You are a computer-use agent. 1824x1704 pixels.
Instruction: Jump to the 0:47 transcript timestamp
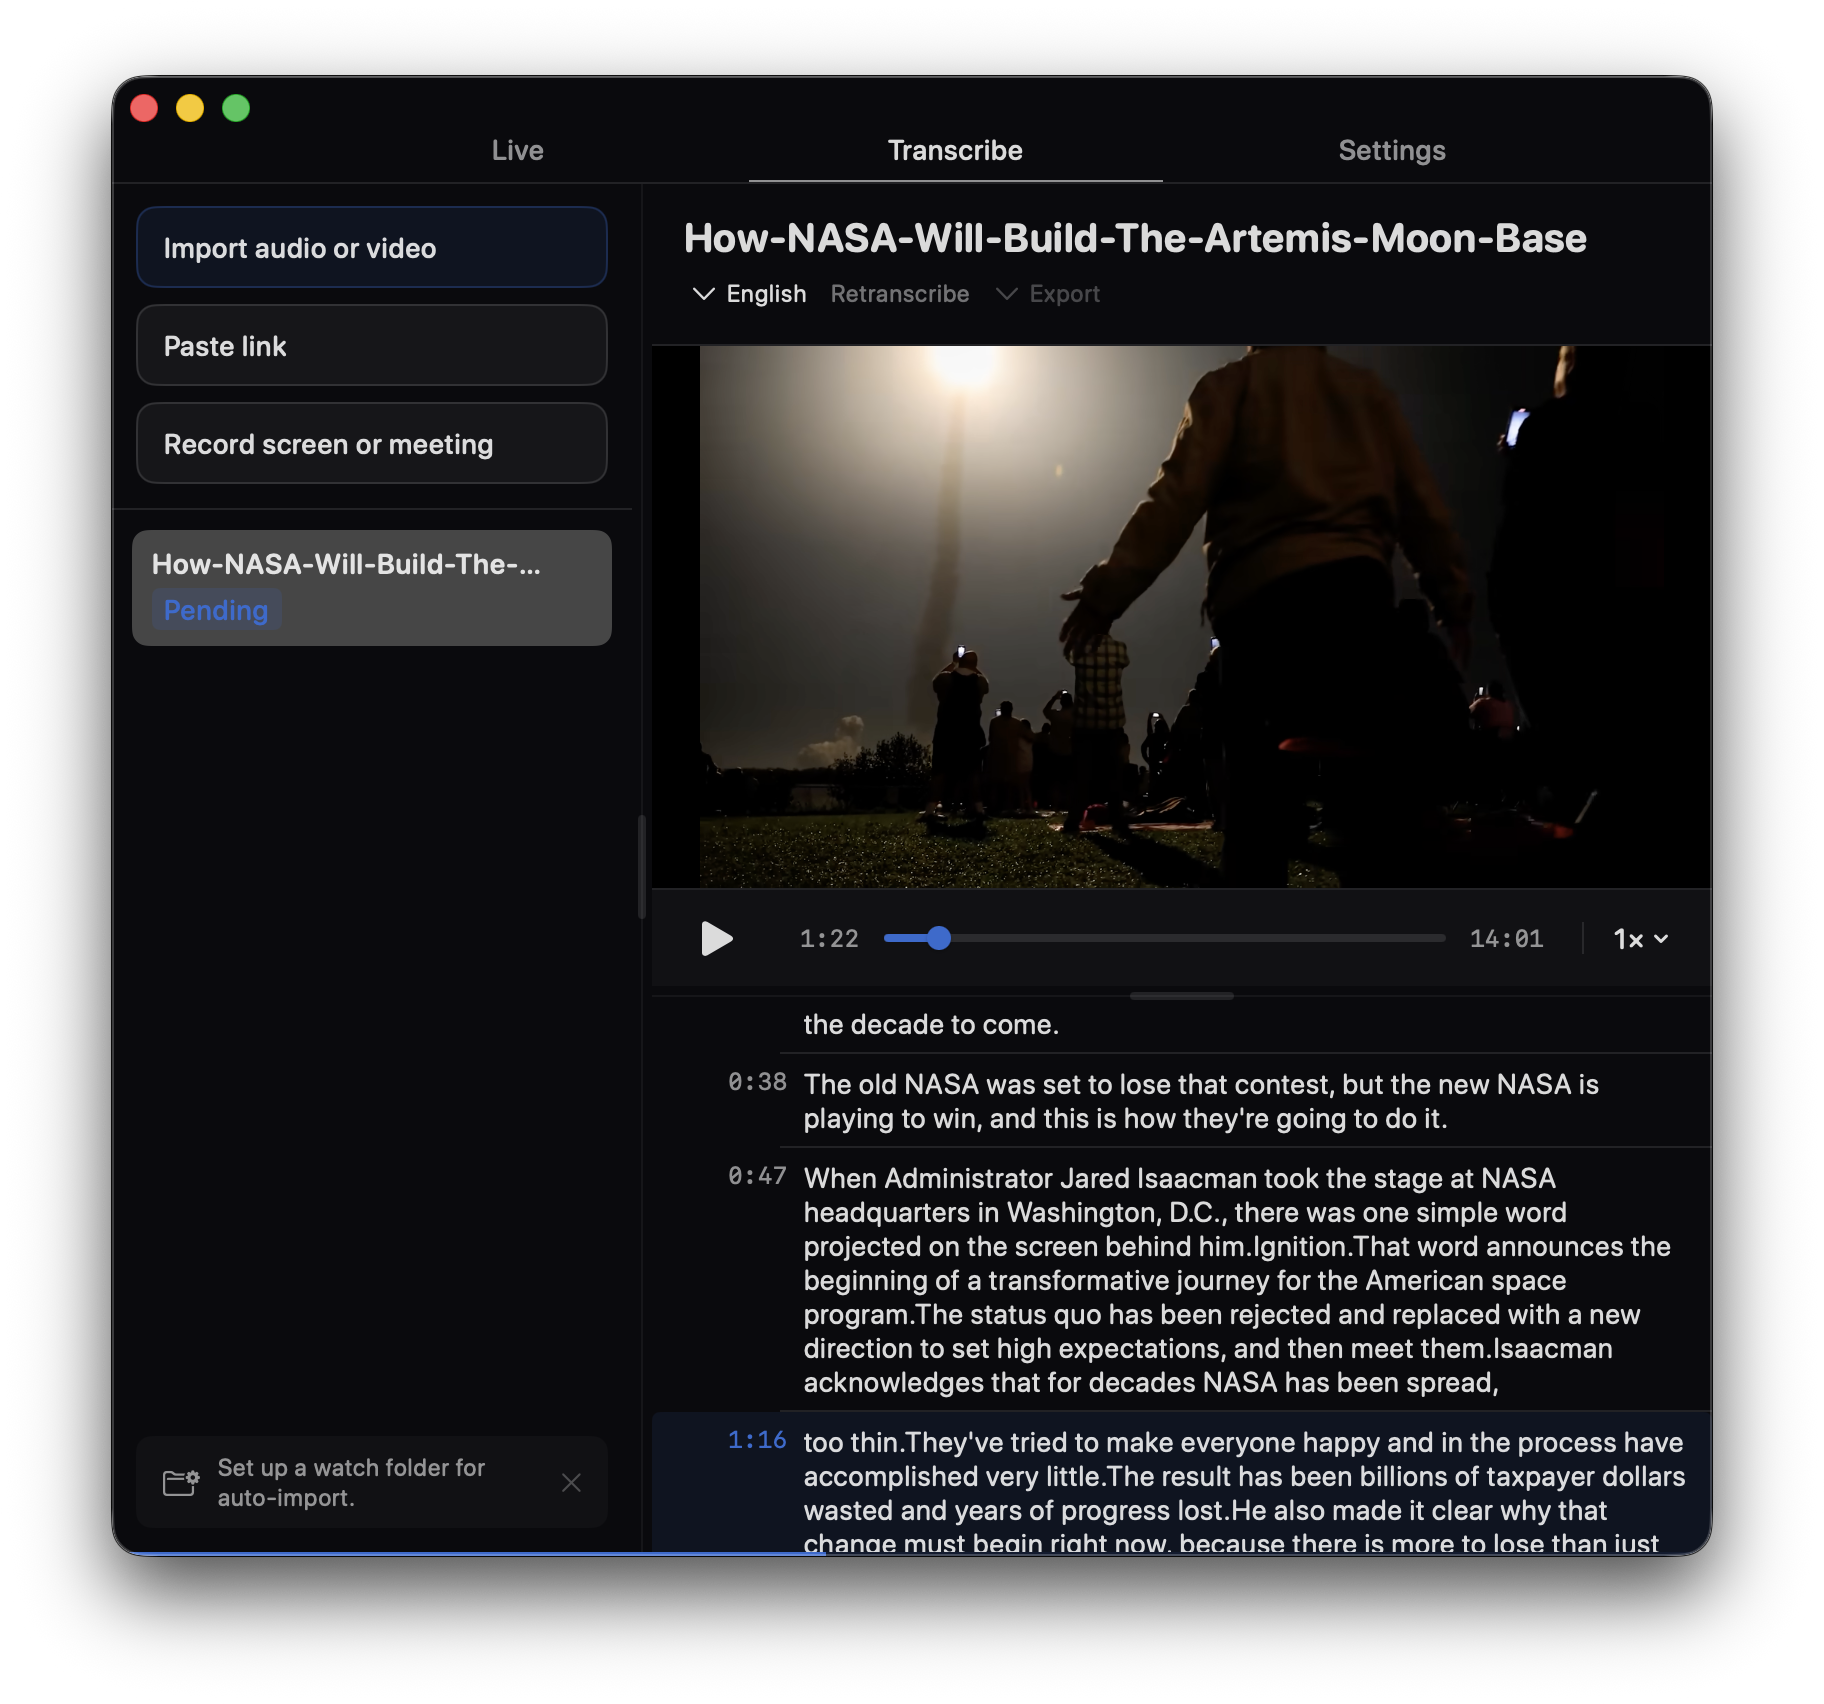[x=757, y=1176]
